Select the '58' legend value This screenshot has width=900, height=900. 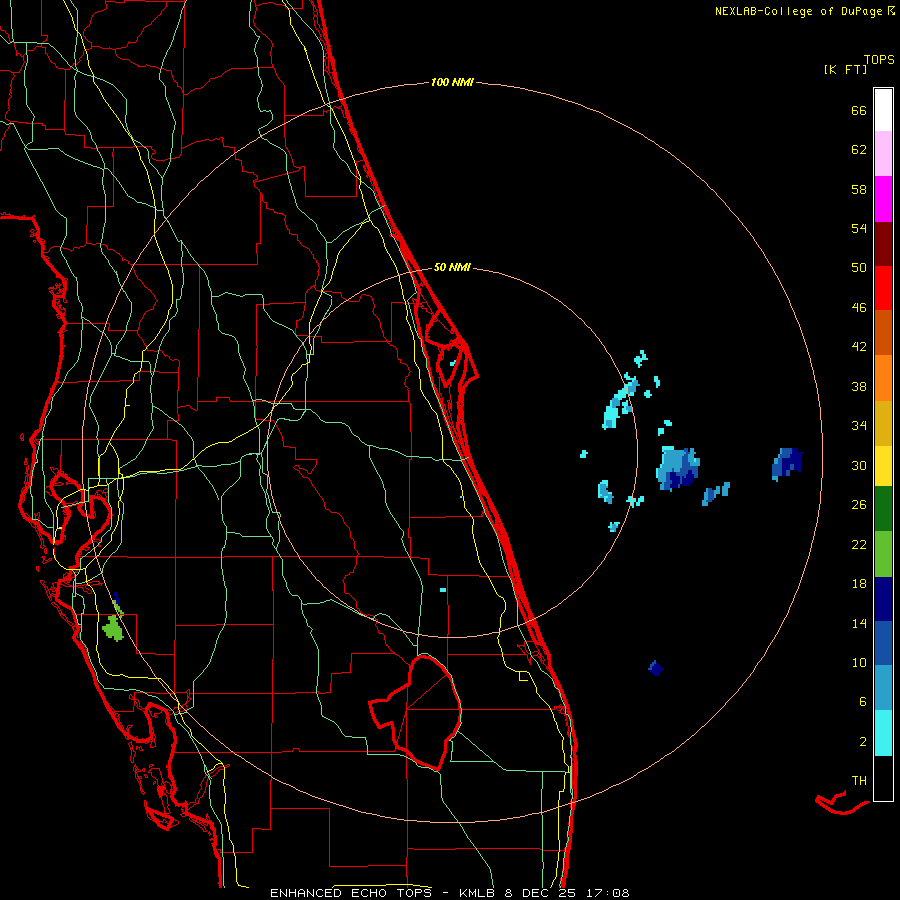coord(859,189)
